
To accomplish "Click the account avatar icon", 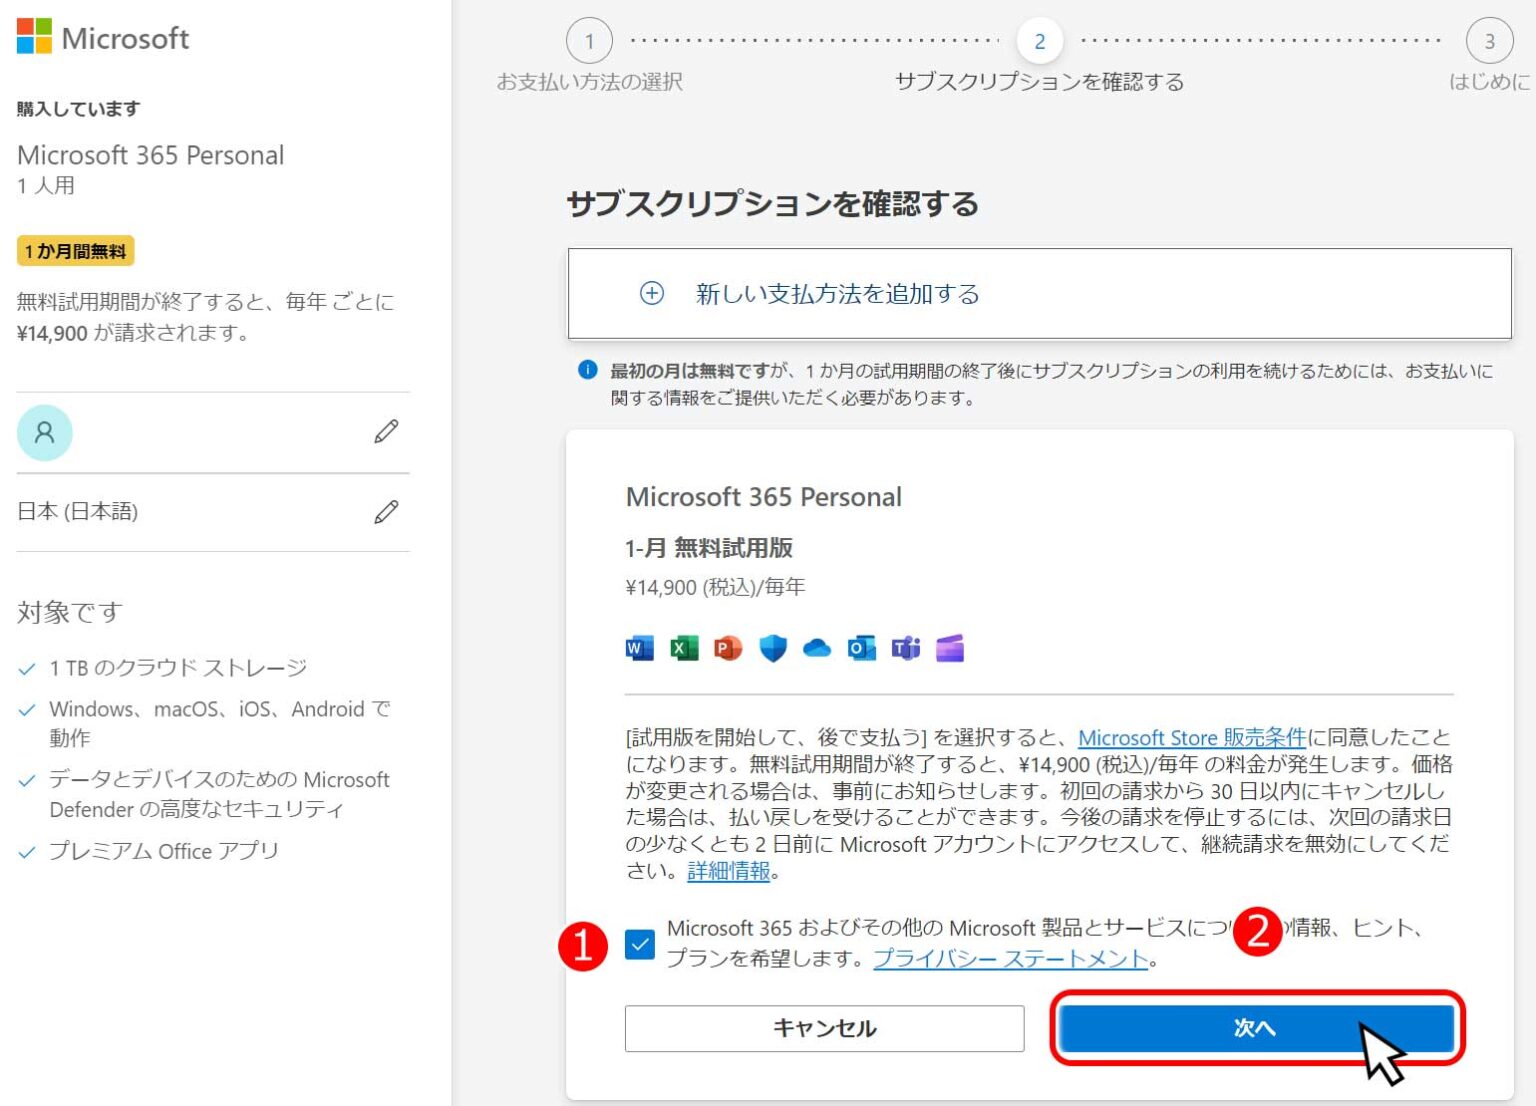I will pyautogui.click(x=44, y=432).
